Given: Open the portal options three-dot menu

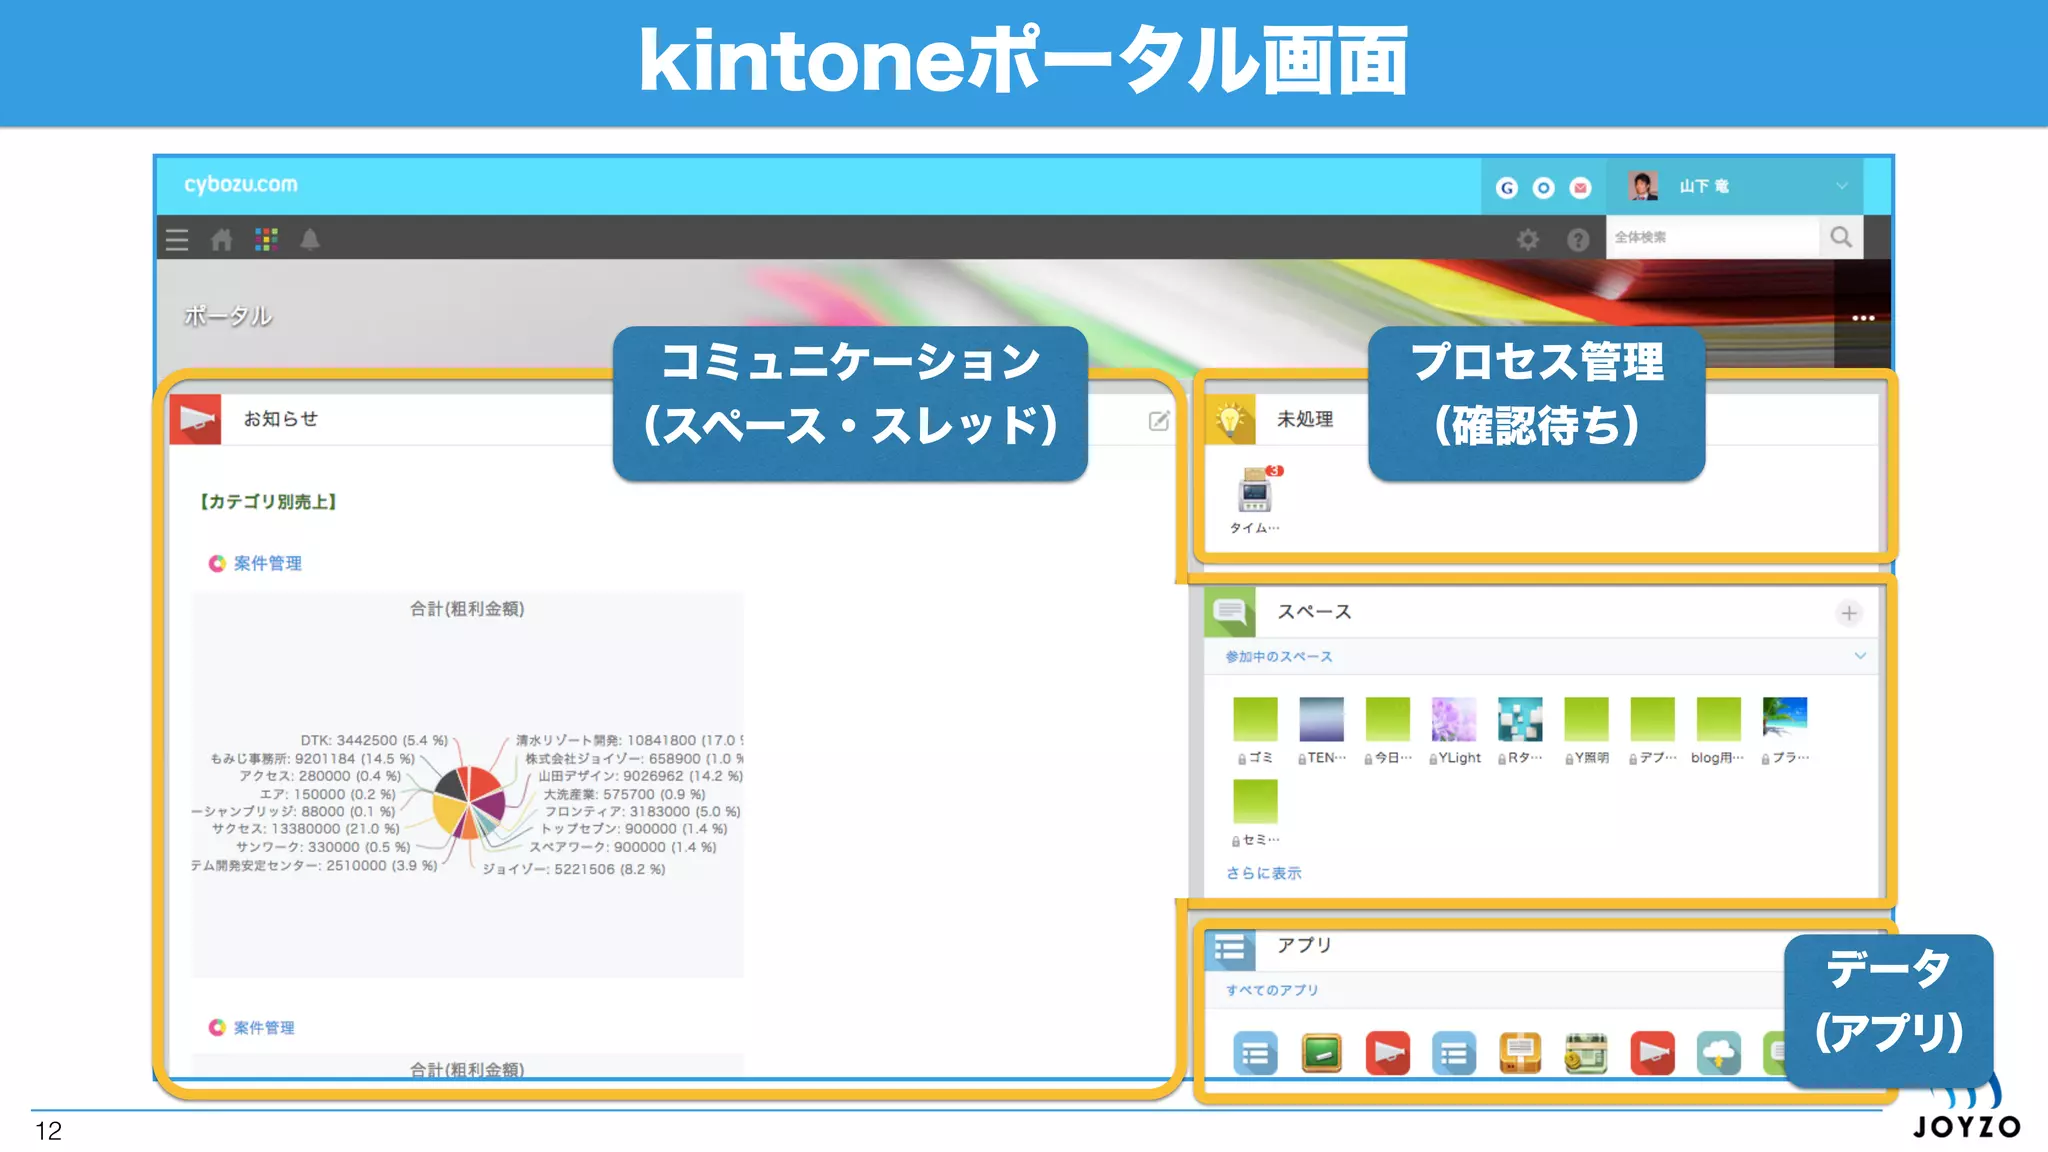Looking at the screenshot, I should coord(1863,318).
